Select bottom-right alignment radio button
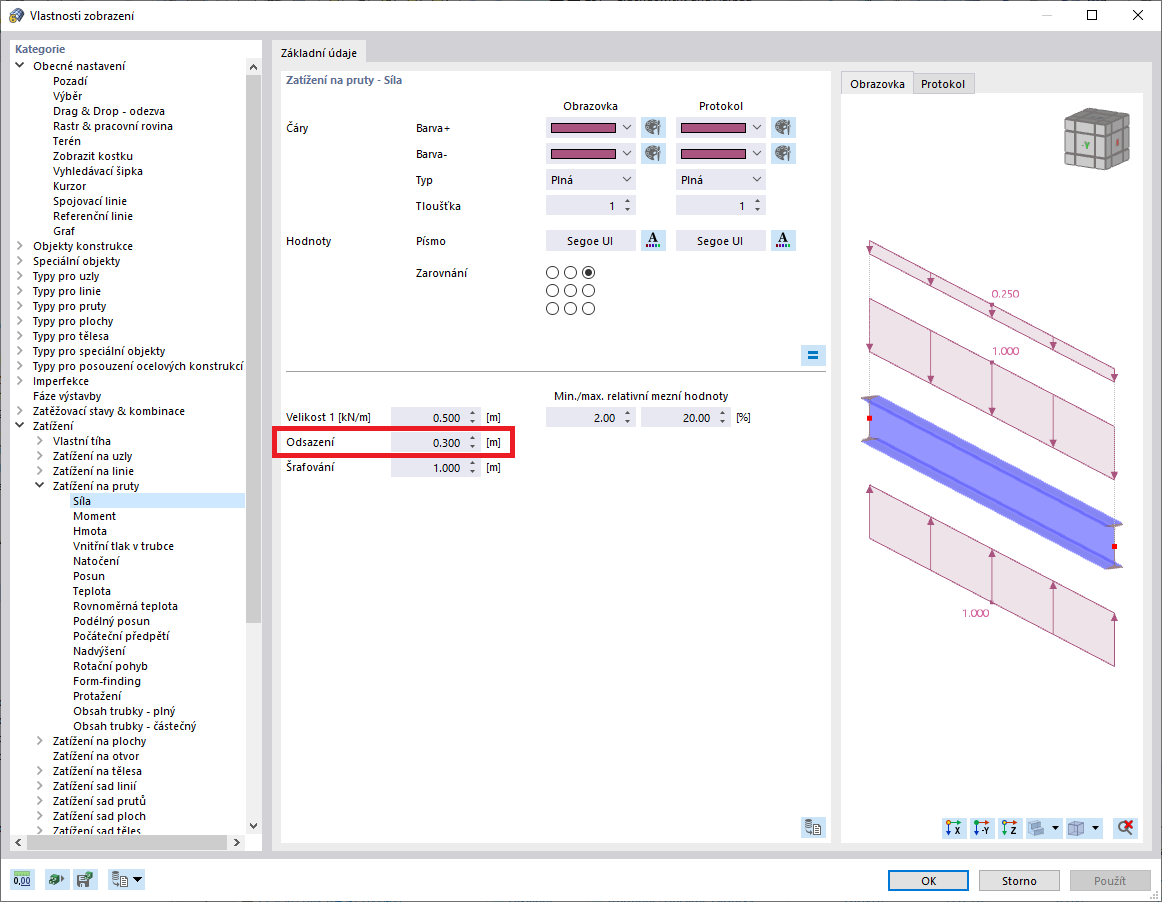 pos(588,308)
